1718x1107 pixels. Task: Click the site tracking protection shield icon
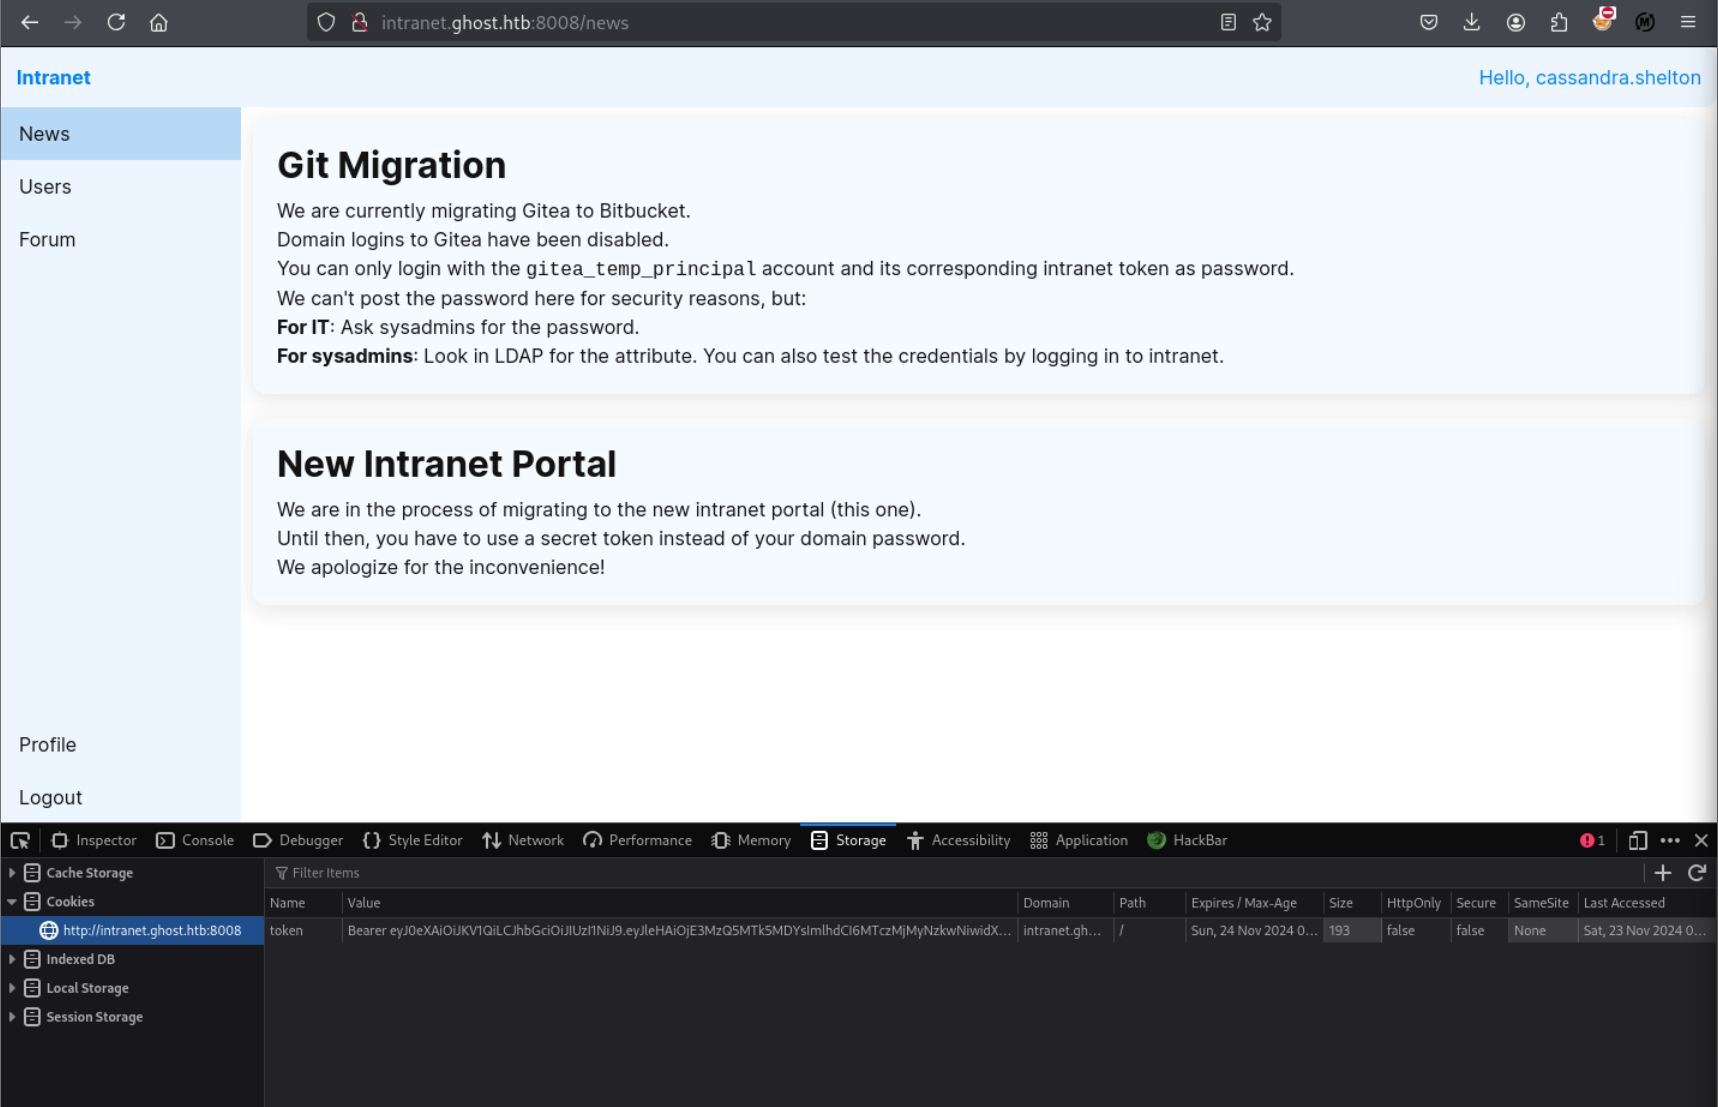(326, 22)
